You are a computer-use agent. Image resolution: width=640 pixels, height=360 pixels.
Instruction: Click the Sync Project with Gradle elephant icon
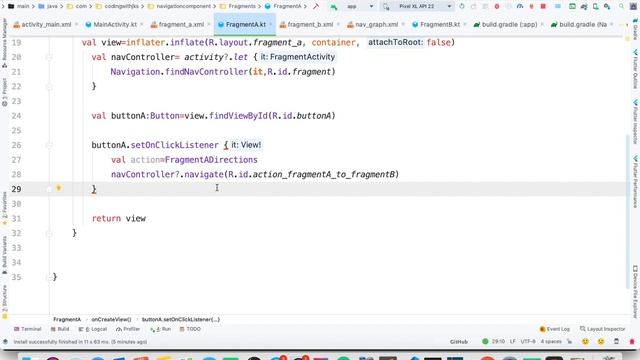584,7
